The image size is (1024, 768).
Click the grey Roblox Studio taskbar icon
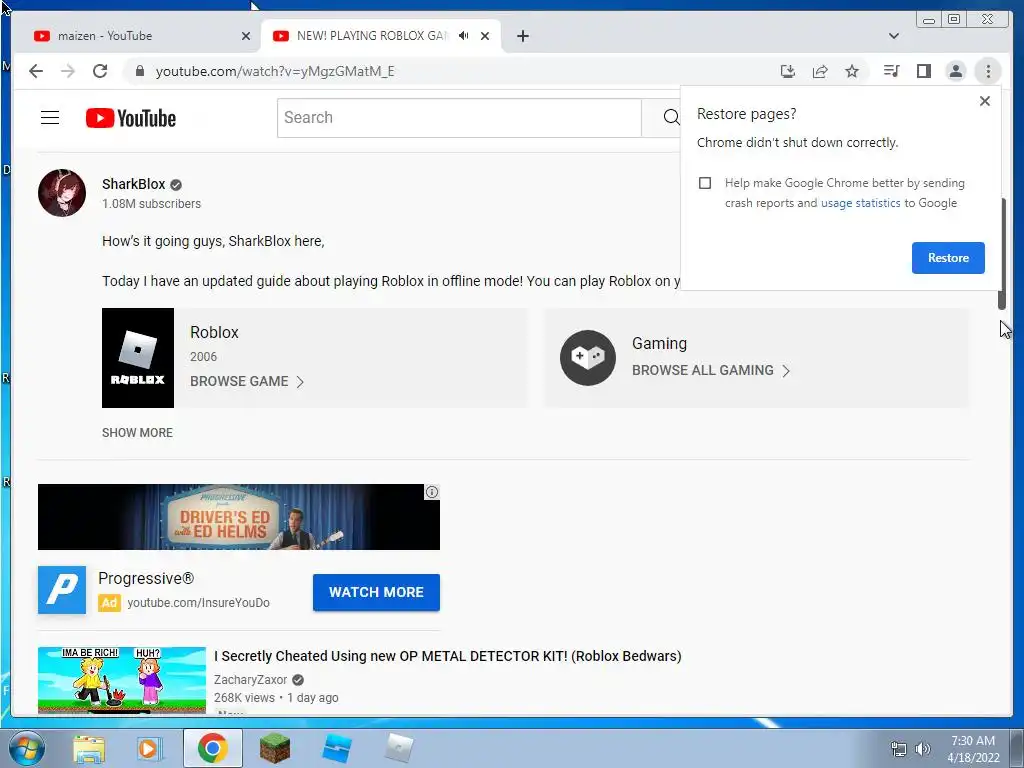[399, 748]
